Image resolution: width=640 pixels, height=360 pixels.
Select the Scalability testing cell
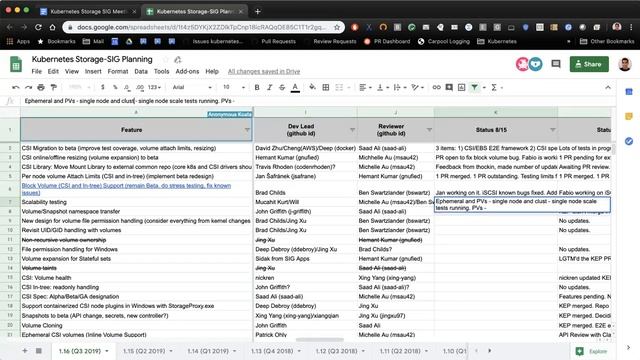coord(136,202)
